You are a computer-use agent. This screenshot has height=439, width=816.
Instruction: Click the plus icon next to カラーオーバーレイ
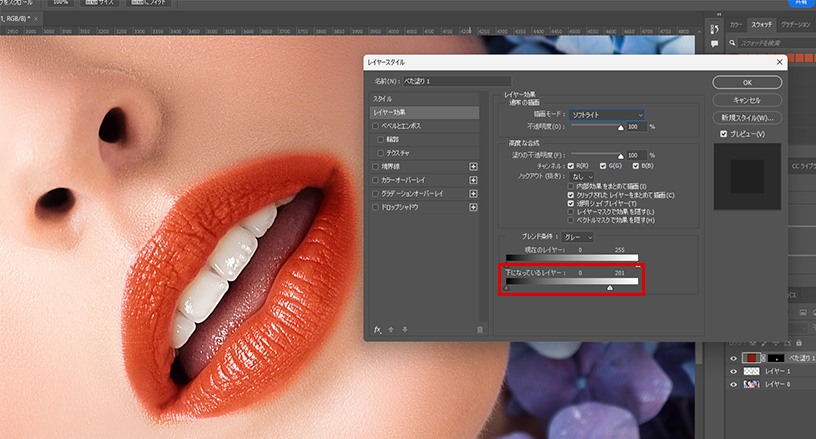473,179
